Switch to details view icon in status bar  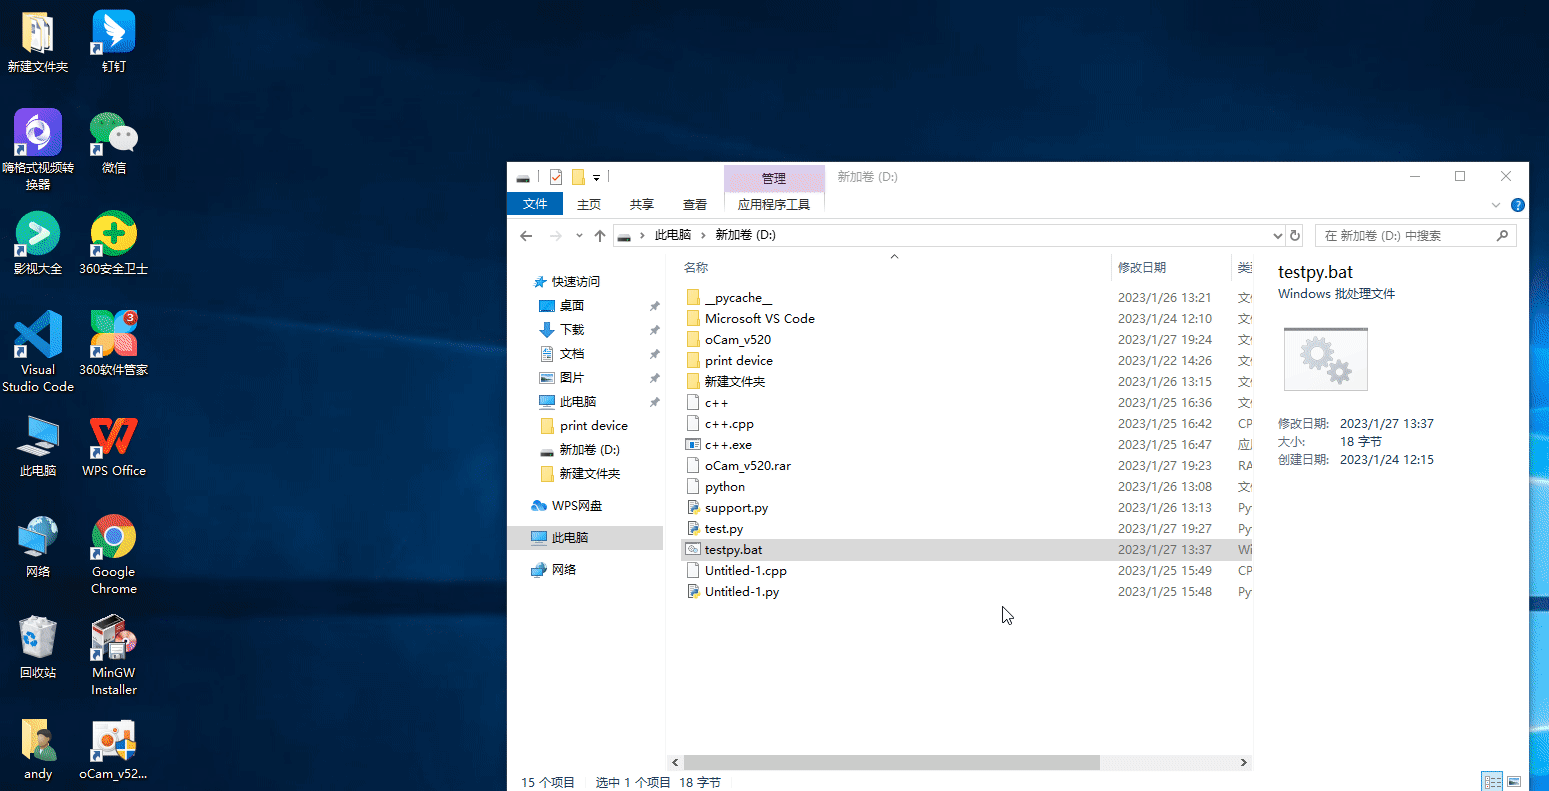1492,781
